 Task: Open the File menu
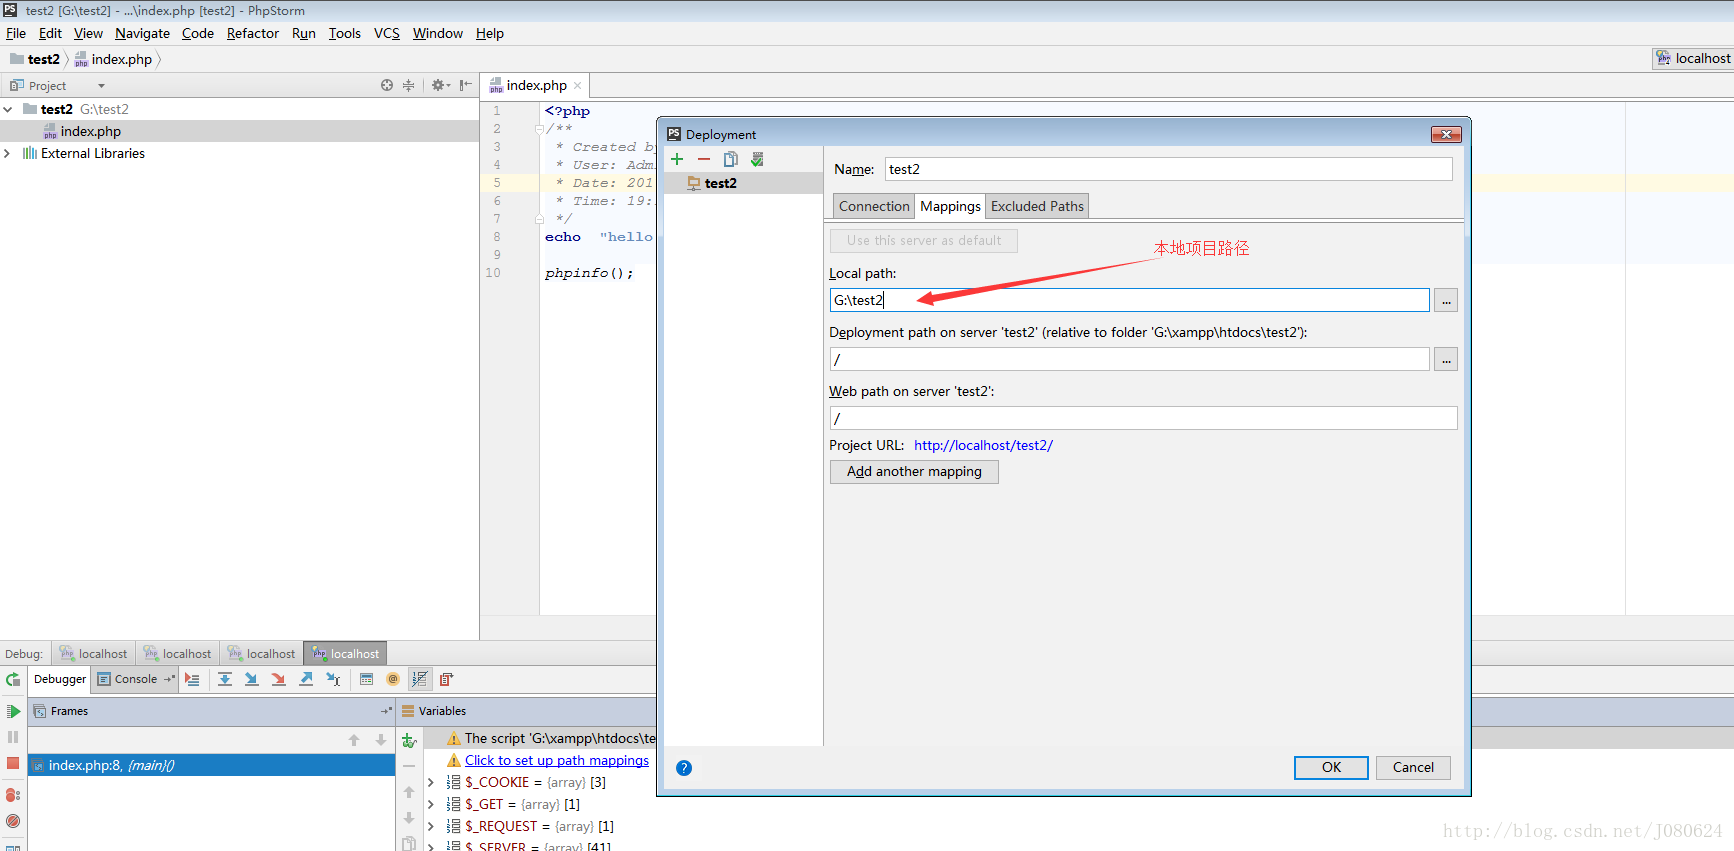(x=16, y=33)
